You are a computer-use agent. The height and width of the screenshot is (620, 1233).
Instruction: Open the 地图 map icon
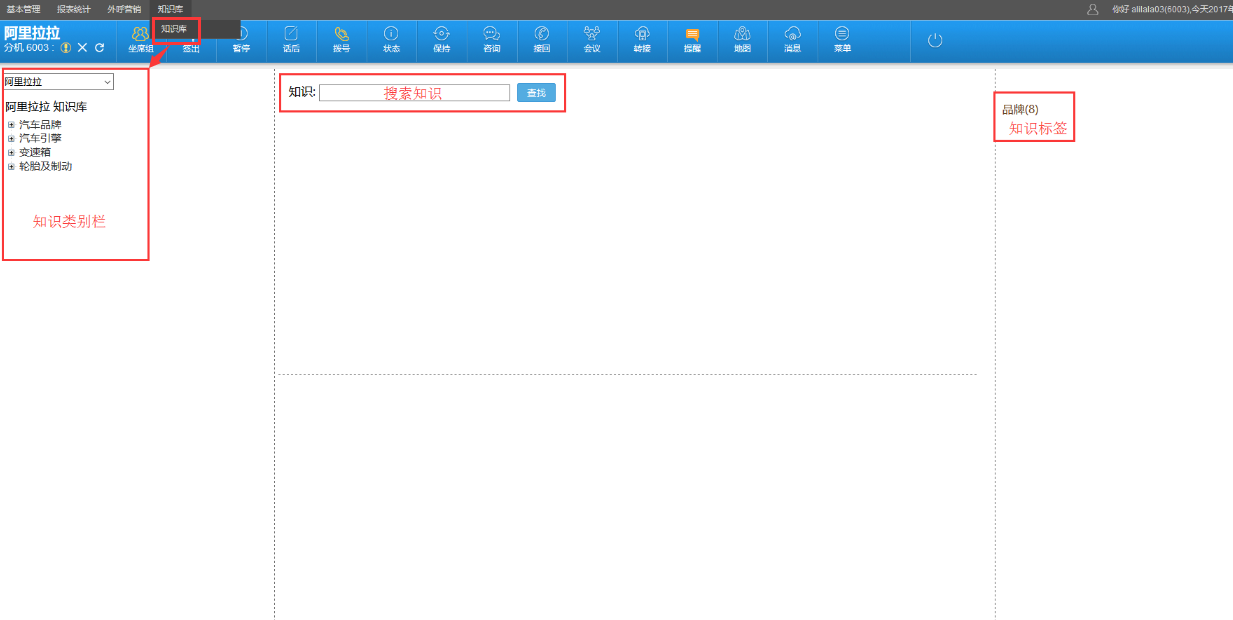[x=742, y=39]
